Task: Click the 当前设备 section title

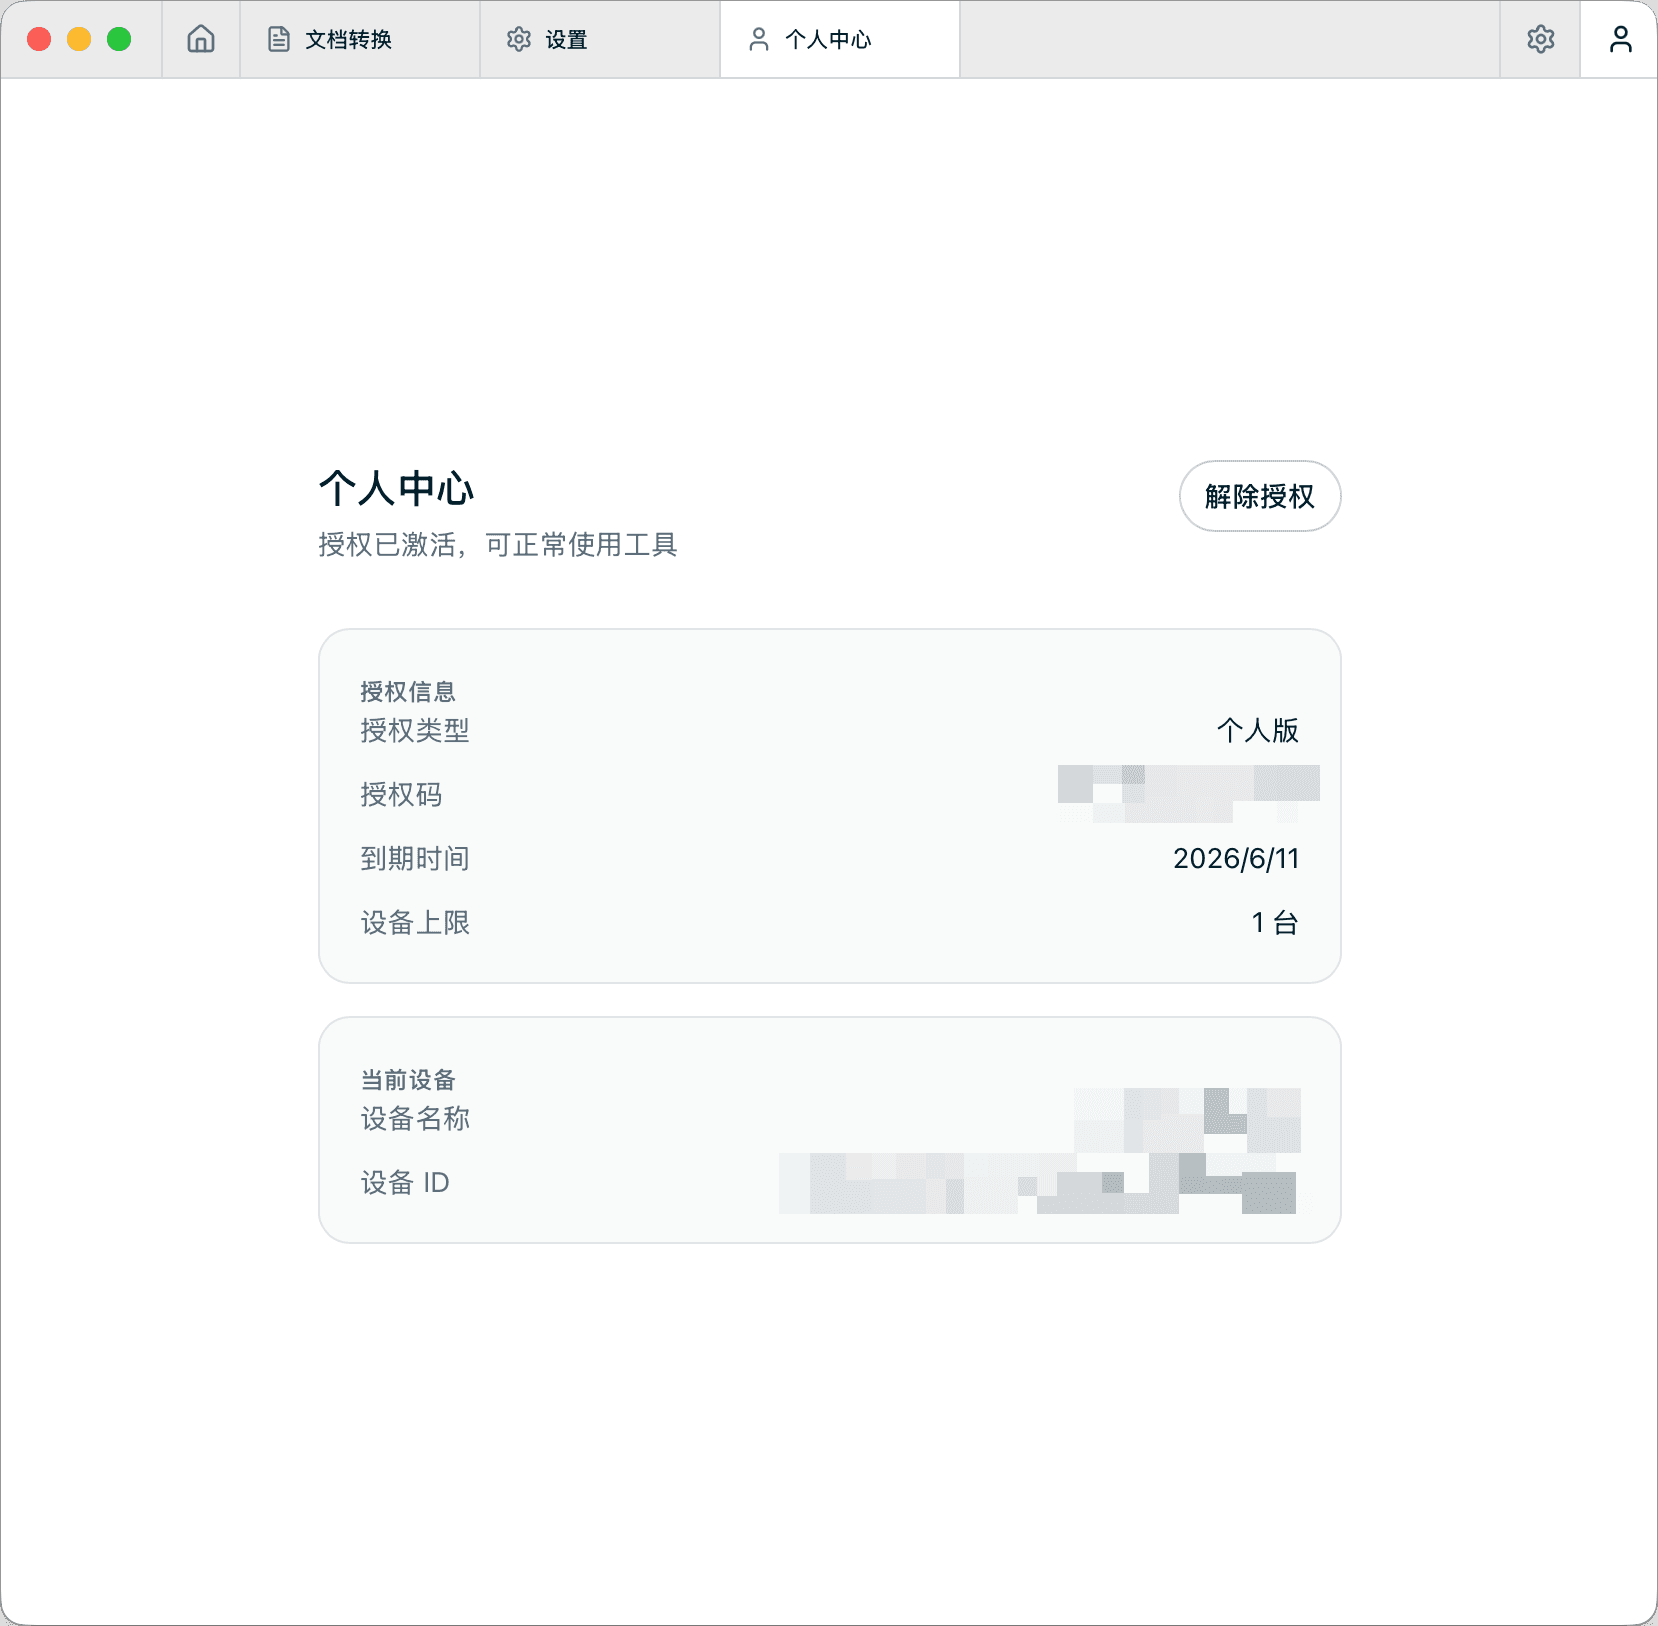Action: pos(408,1080)
